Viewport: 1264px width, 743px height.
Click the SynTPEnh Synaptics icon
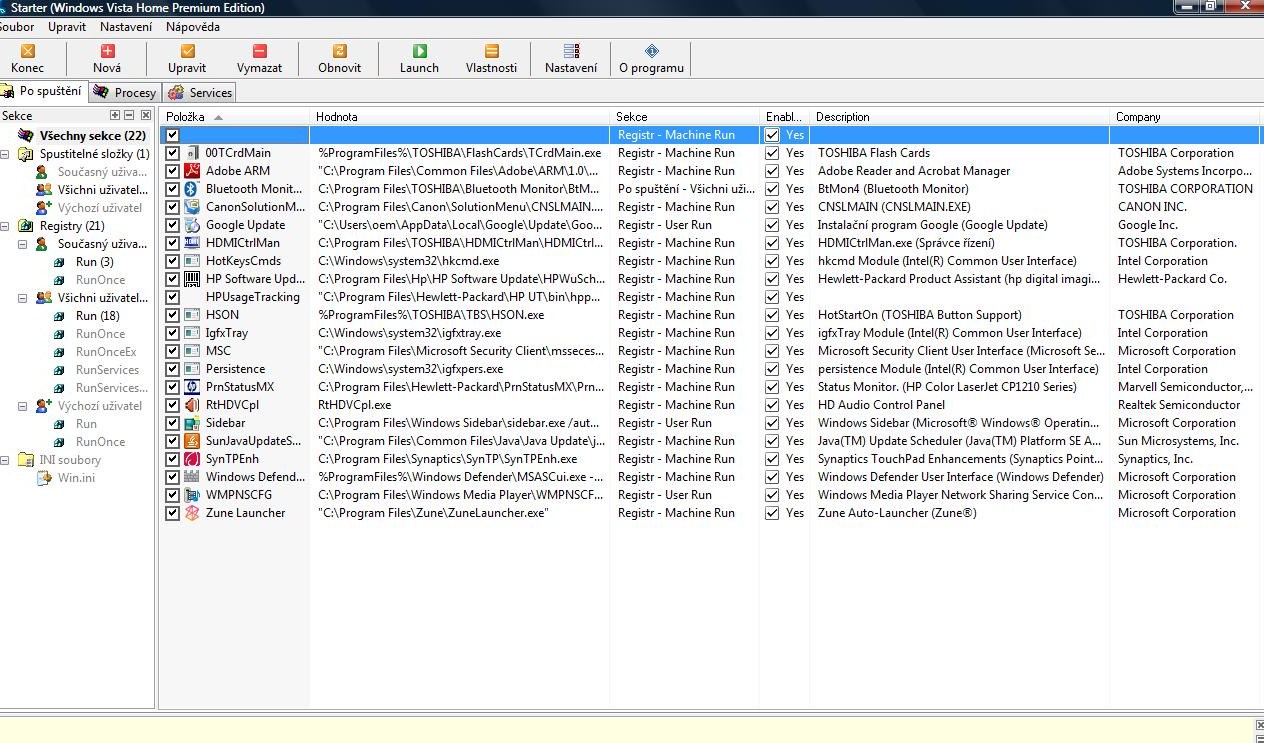click(193, 459)
